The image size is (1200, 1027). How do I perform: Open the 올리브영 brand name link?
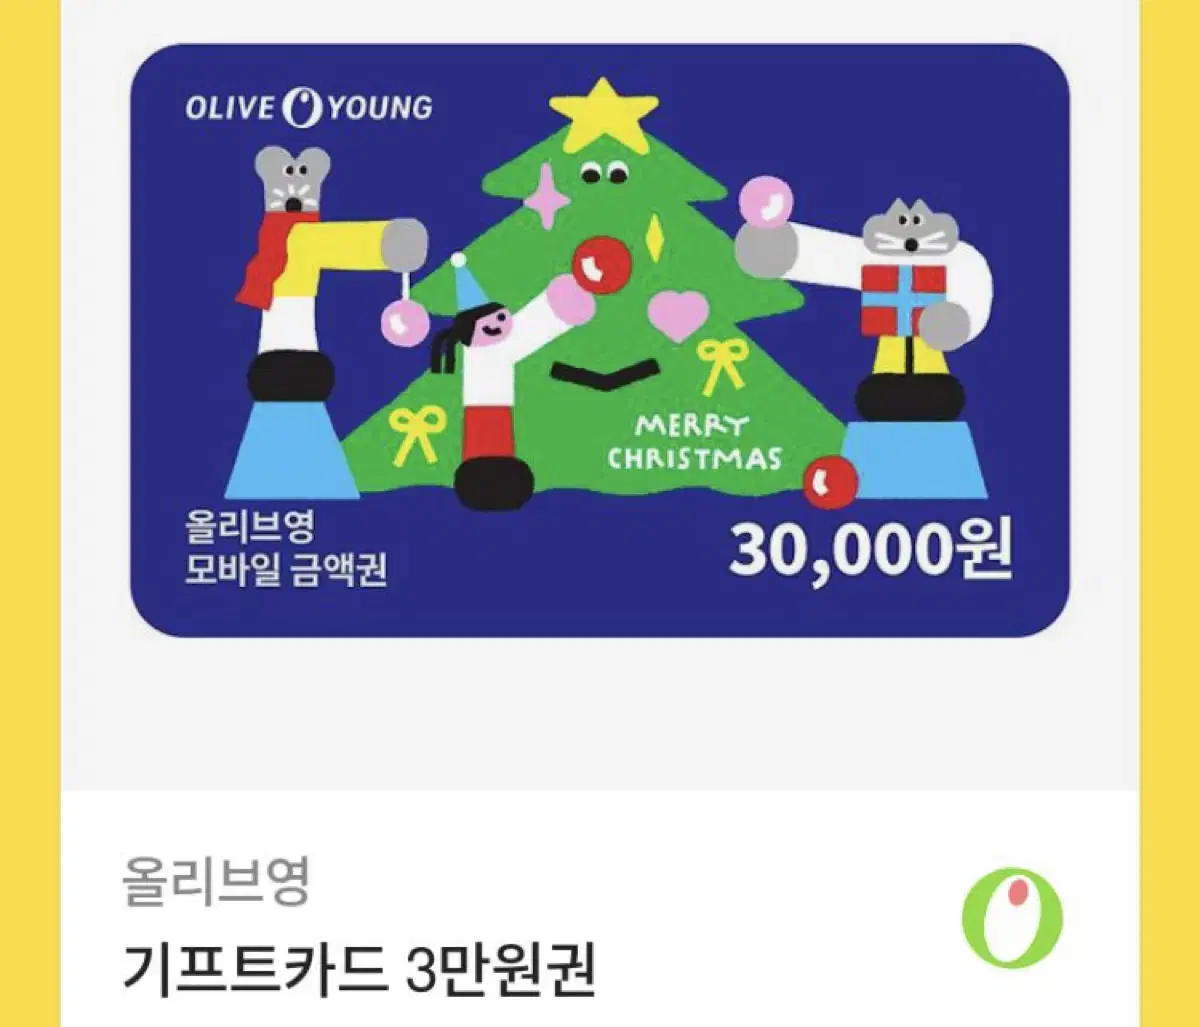coord(215,881)
